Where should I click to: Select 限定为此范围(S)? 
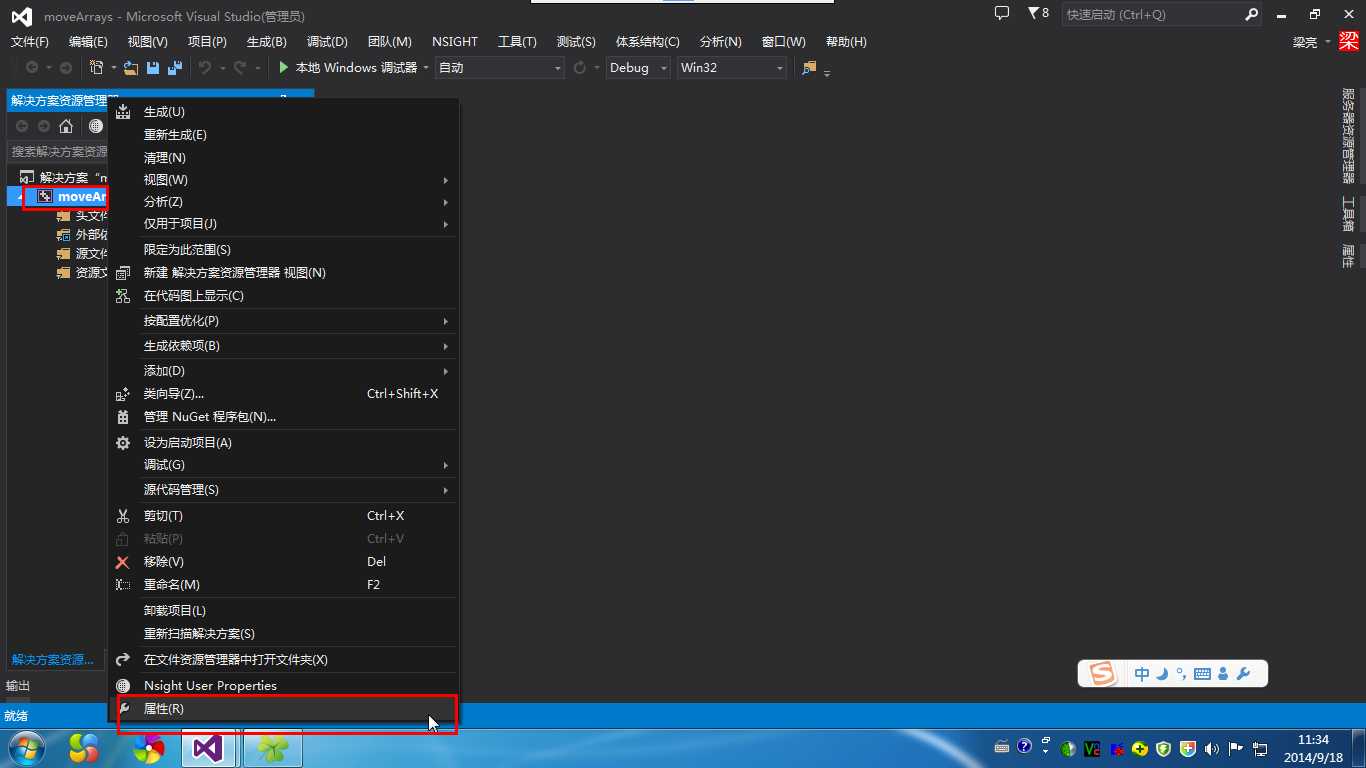pyautogui.click(x=284, y=250)
